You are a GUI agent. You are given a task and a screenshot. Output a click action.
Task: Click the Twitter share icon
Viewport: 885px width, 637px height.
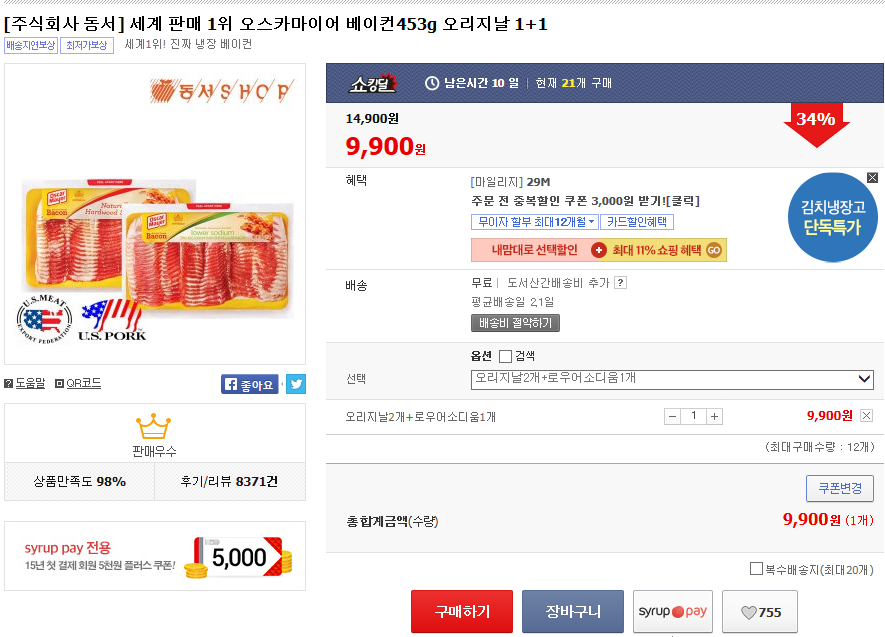(x=296, y=384)
